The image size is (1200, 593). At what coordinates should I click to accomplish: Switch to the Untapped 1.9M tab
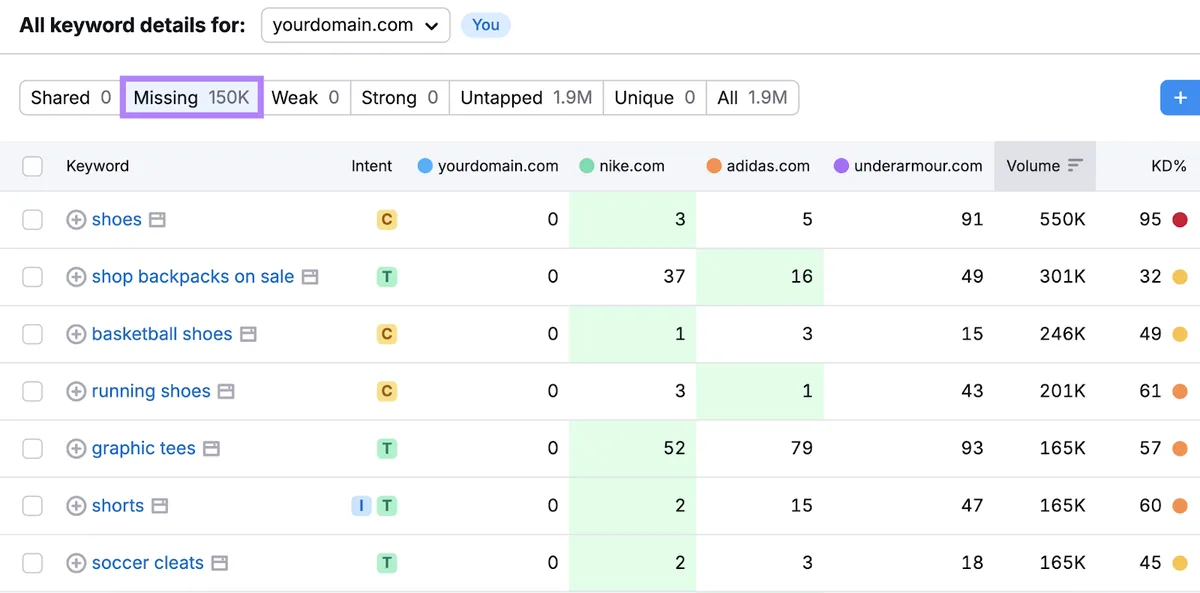pyautogui.click(x=526, y=98)
